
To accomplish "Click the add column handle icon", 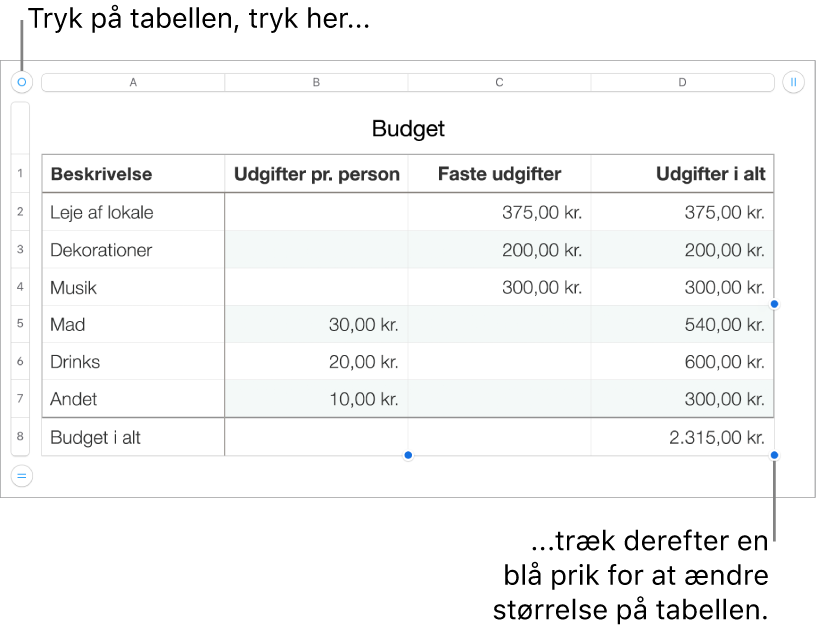I will click(x=793, y=82).
